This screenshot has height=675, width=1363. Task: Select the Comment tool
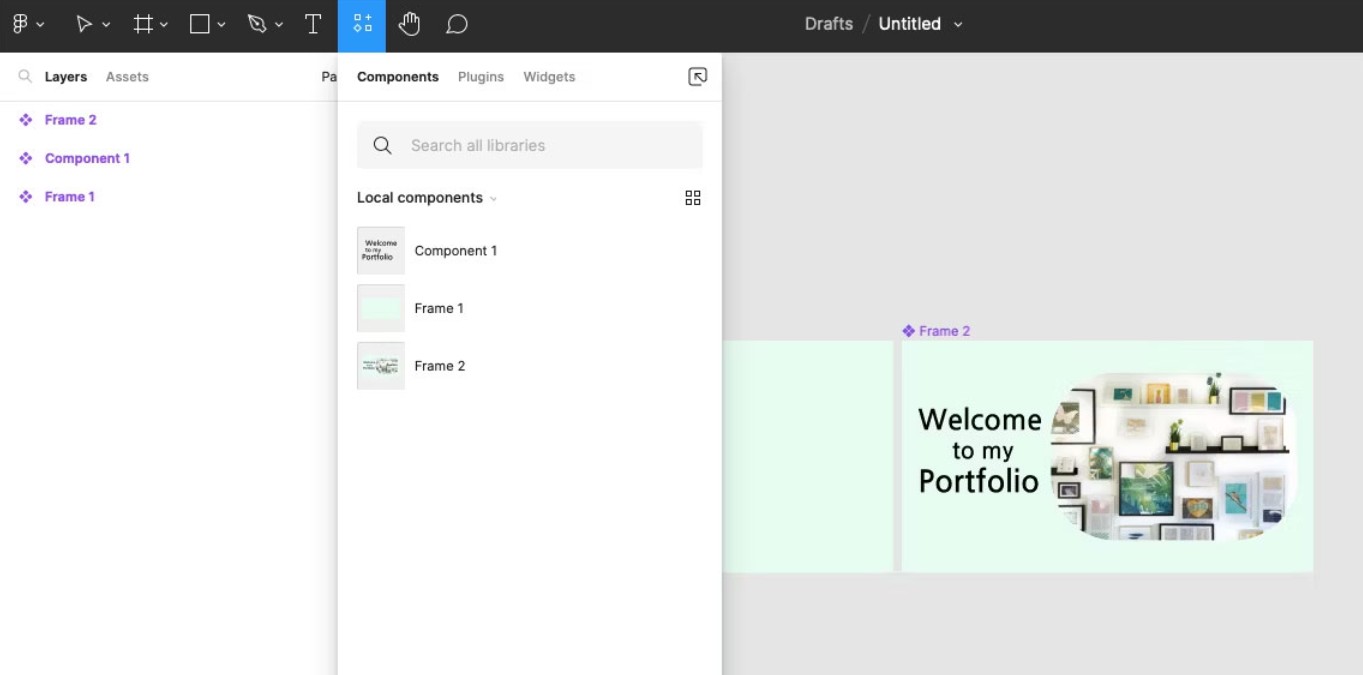point(457,24)
